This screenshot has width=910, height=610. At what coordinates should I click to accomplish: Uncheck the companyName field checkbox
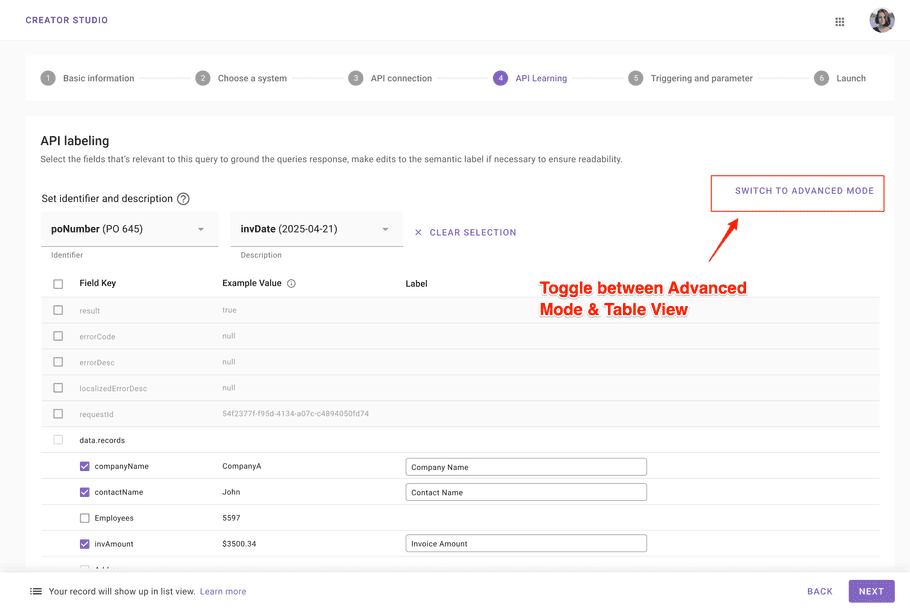tap(85, 466)
